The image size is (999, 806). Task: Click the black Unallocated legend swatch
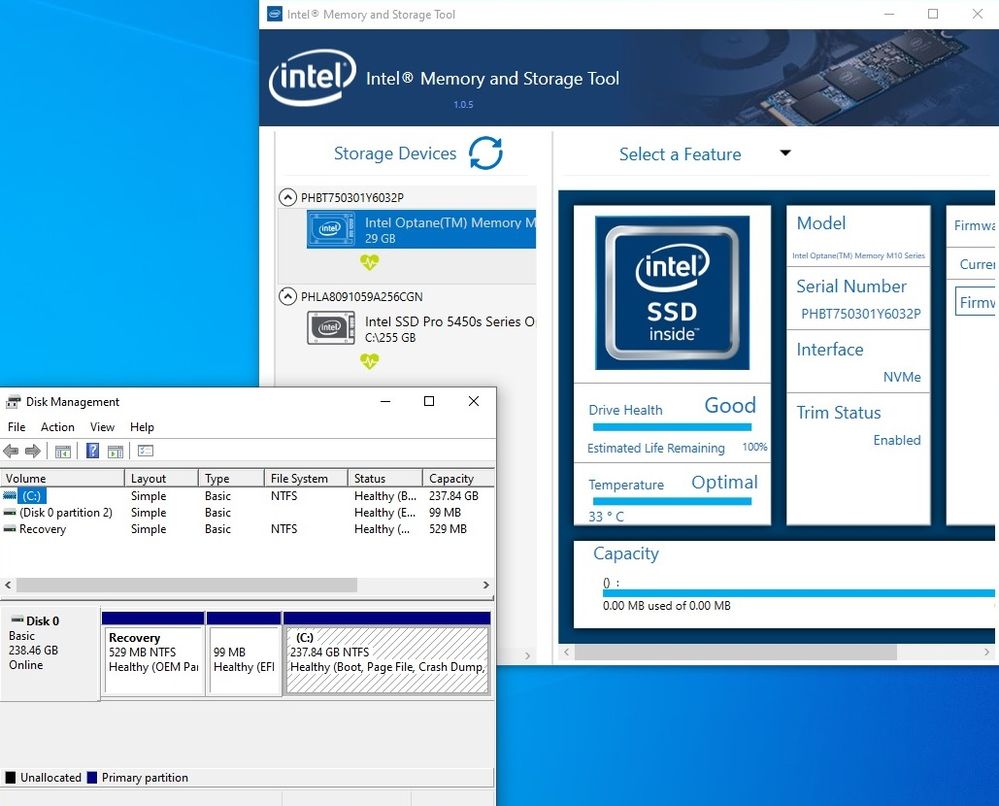point(11,777)
